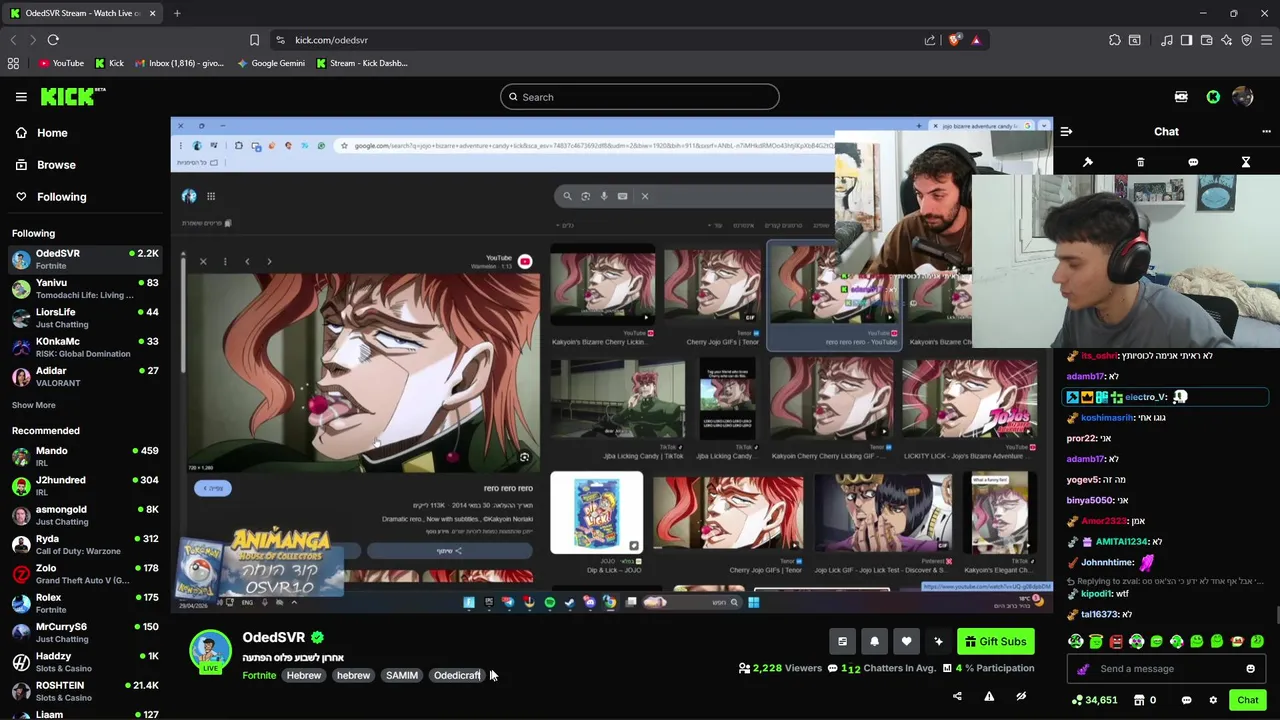Screen dimensions: 1280x720
Task: Click the main stream video player
Action: tap(612, 365)
